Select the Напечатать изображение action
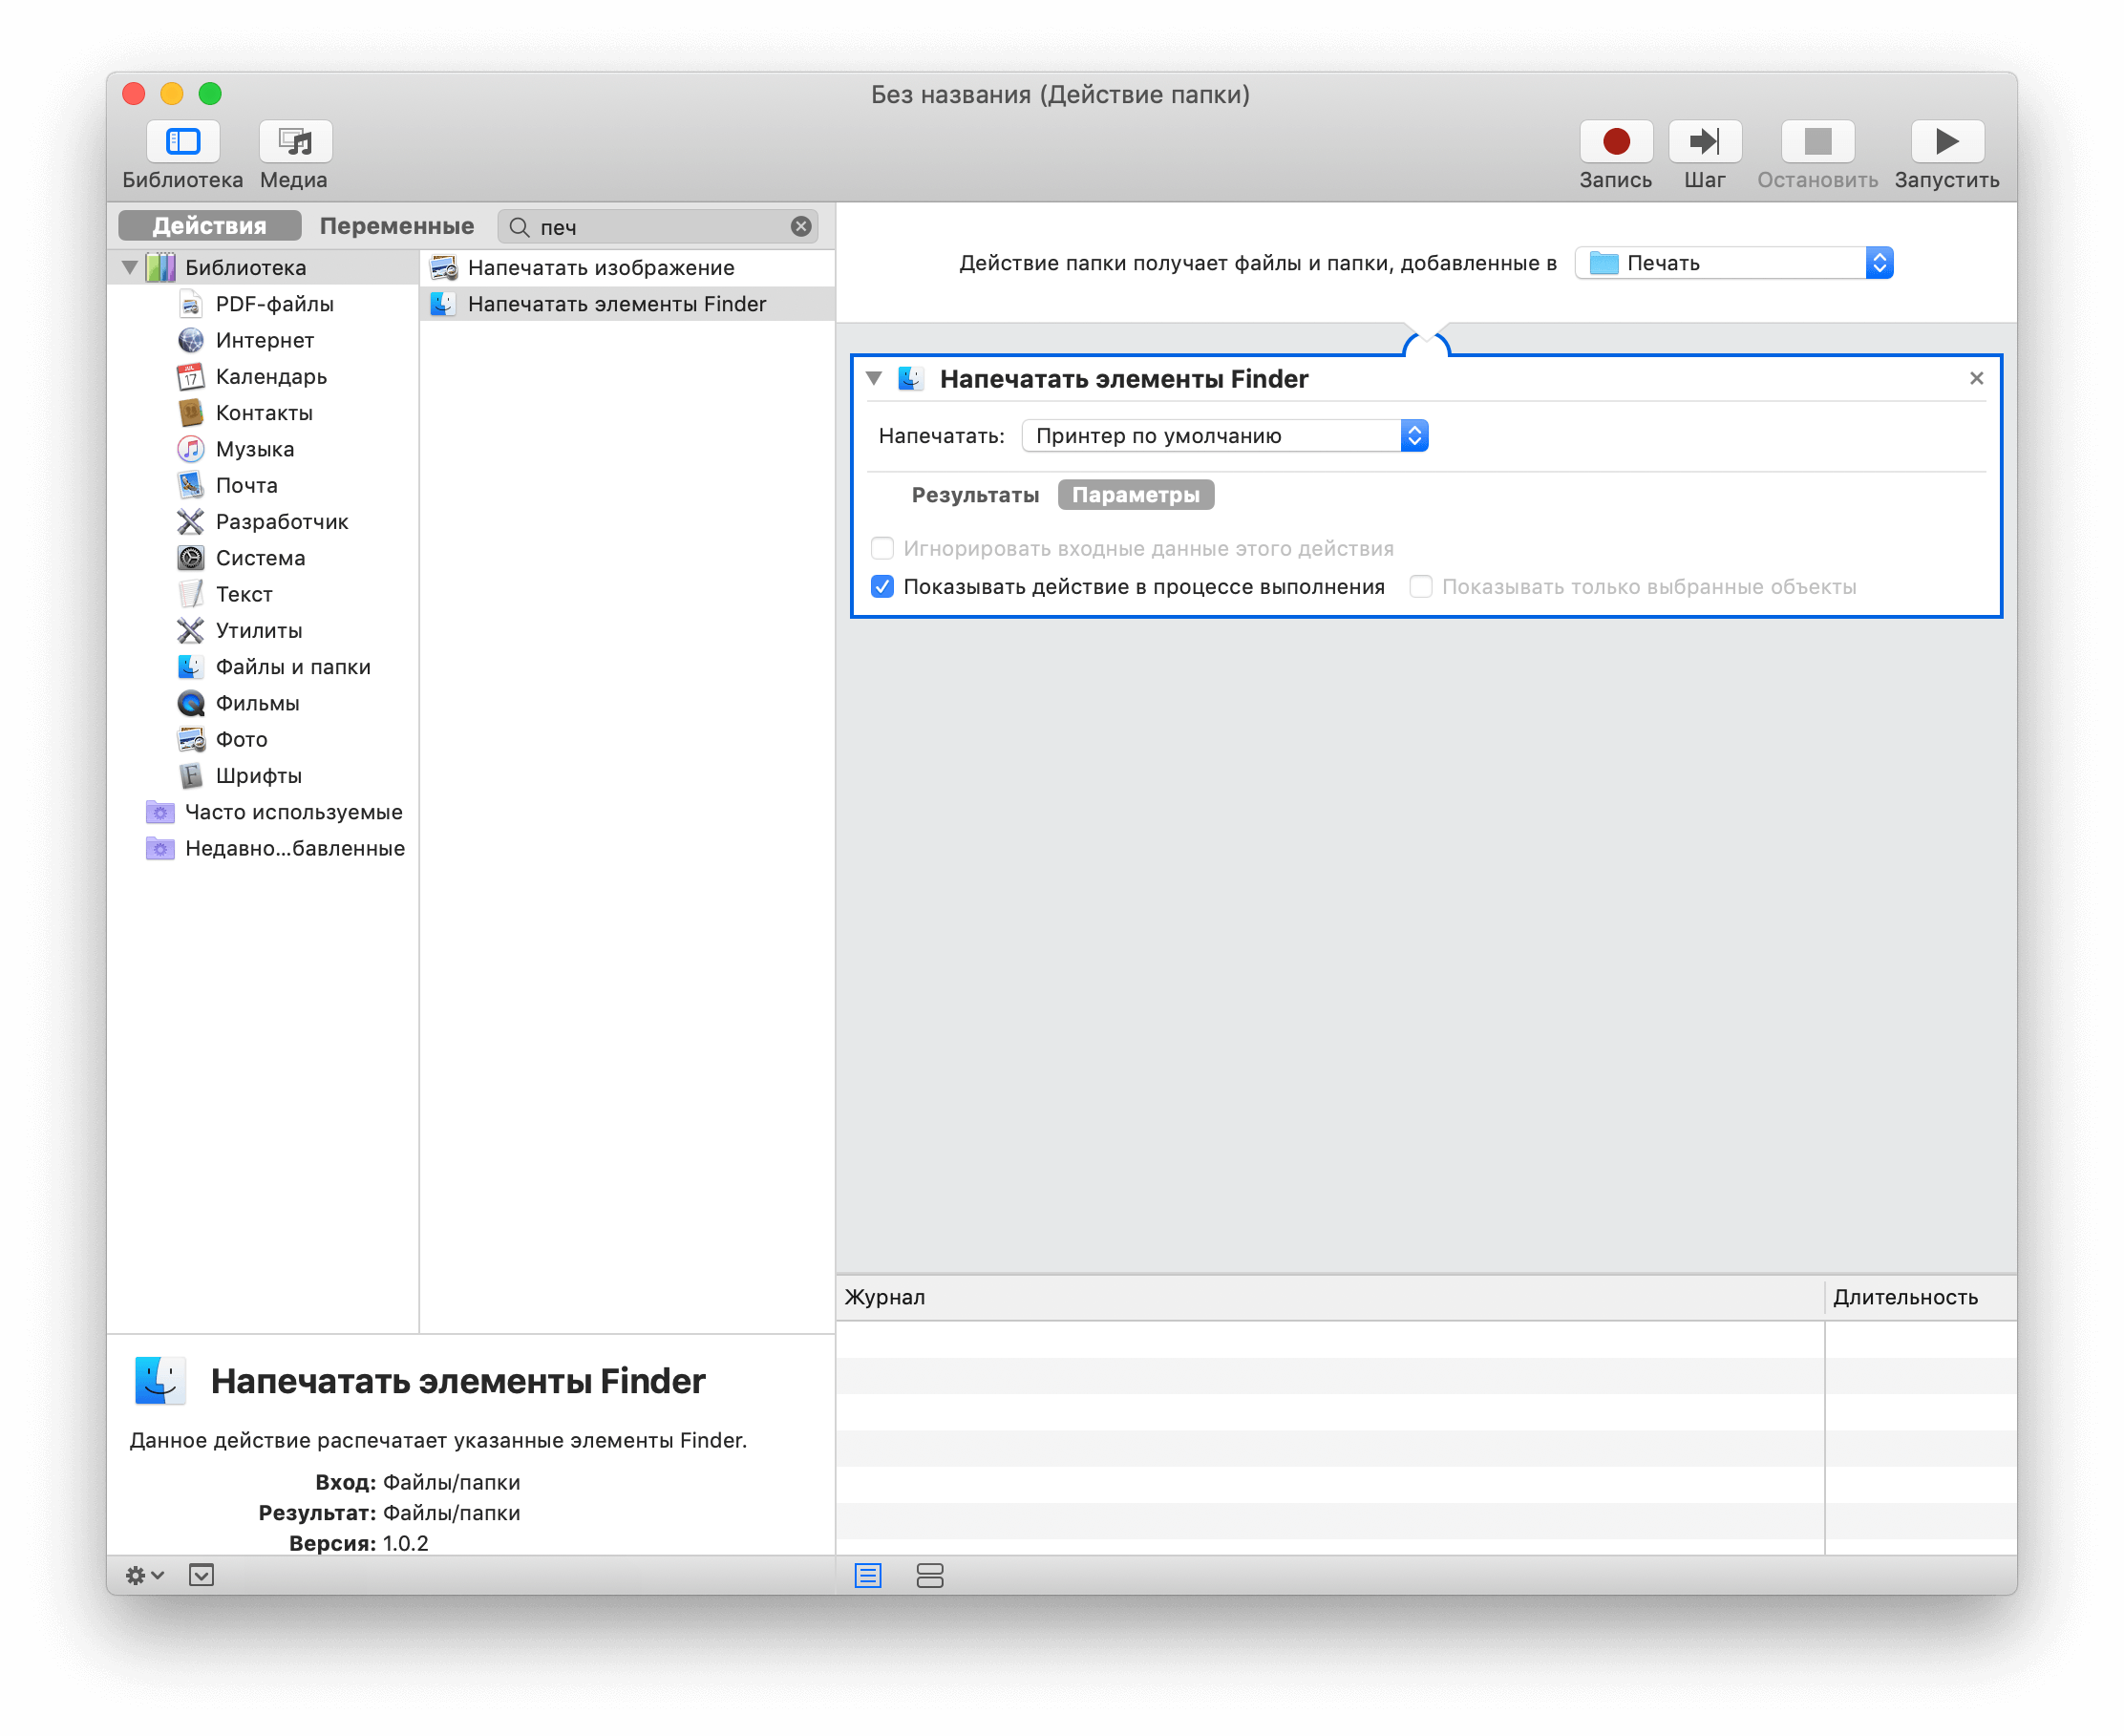2124x1736 pixels. (627, 267)
